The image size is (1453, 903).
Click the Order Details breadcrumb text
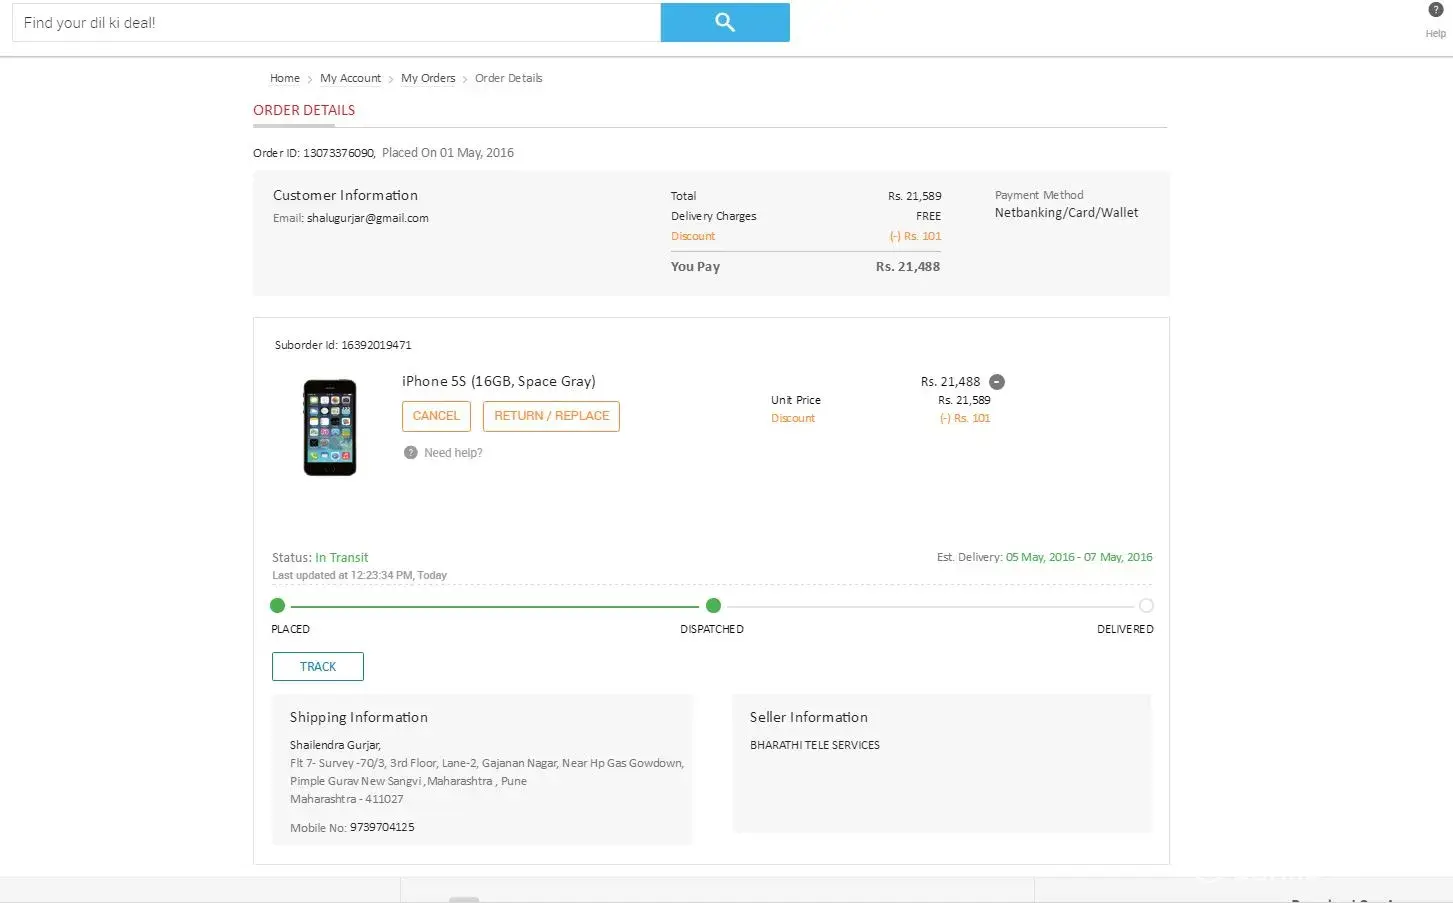[508, 78]
